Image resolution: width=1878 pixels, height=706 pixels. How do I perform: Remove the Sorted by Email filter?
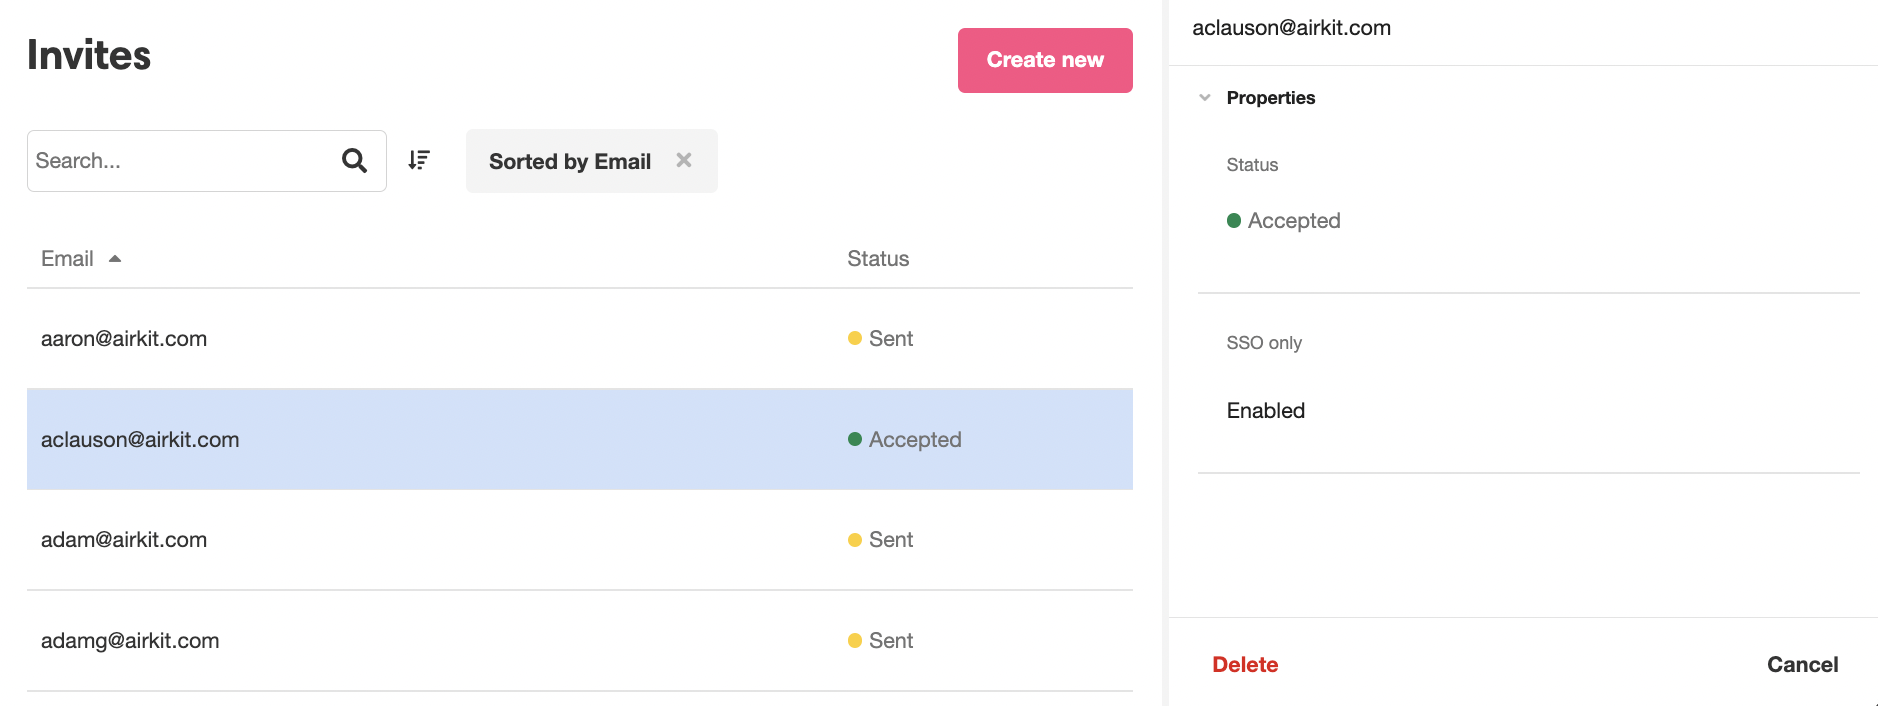coord(684,160)
